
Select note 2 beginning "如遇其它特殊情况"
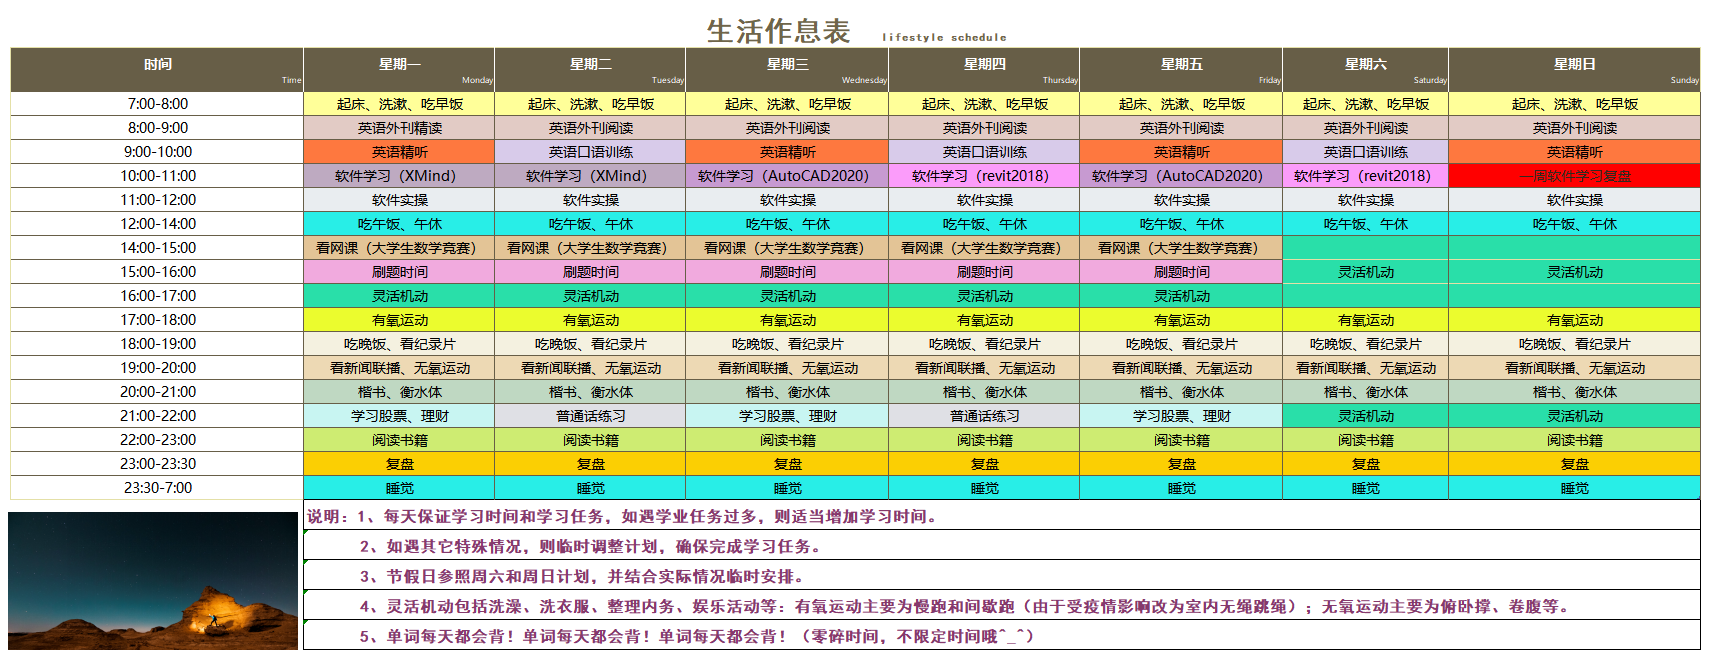click(1002, 546)
